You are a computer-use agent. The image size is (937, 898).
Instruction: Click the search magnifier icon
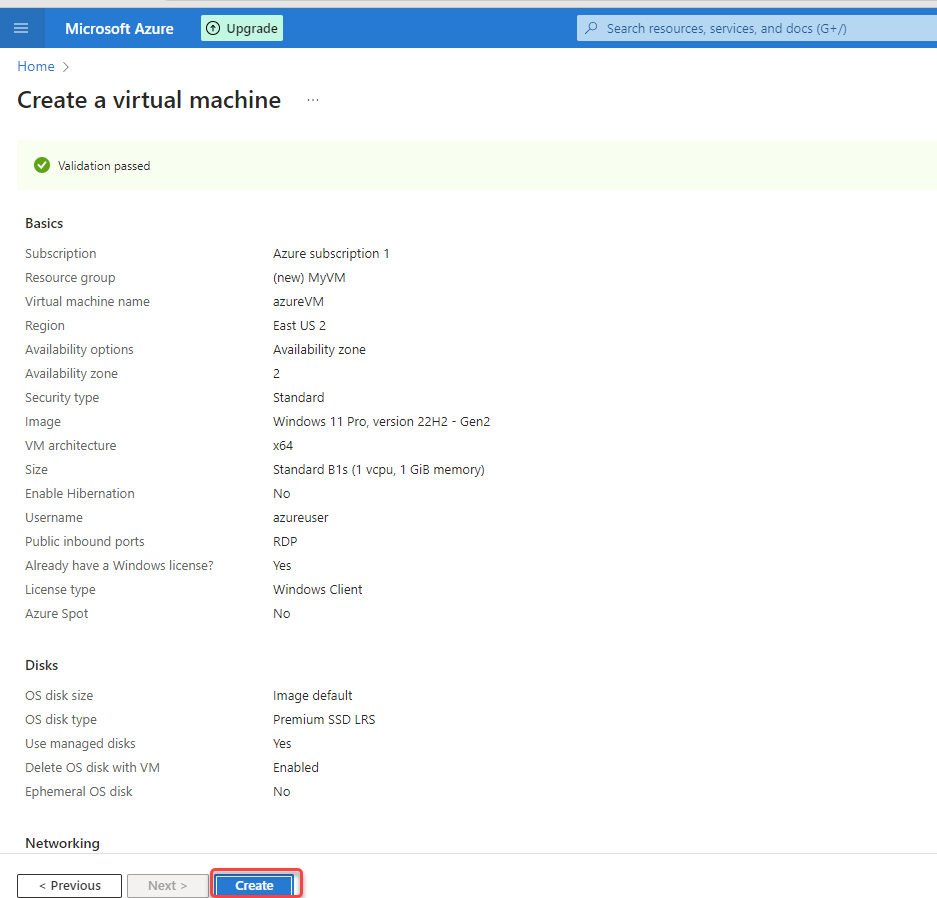click(x=593, y=28)
